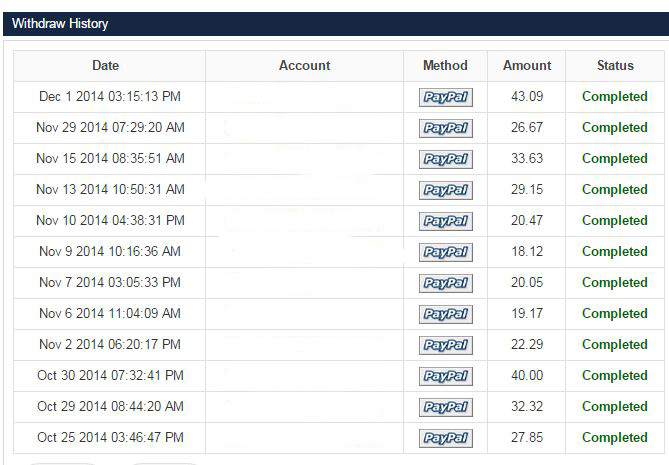
Task: Click Completed status in the 32.32 row
Action: tap(615, 407)
